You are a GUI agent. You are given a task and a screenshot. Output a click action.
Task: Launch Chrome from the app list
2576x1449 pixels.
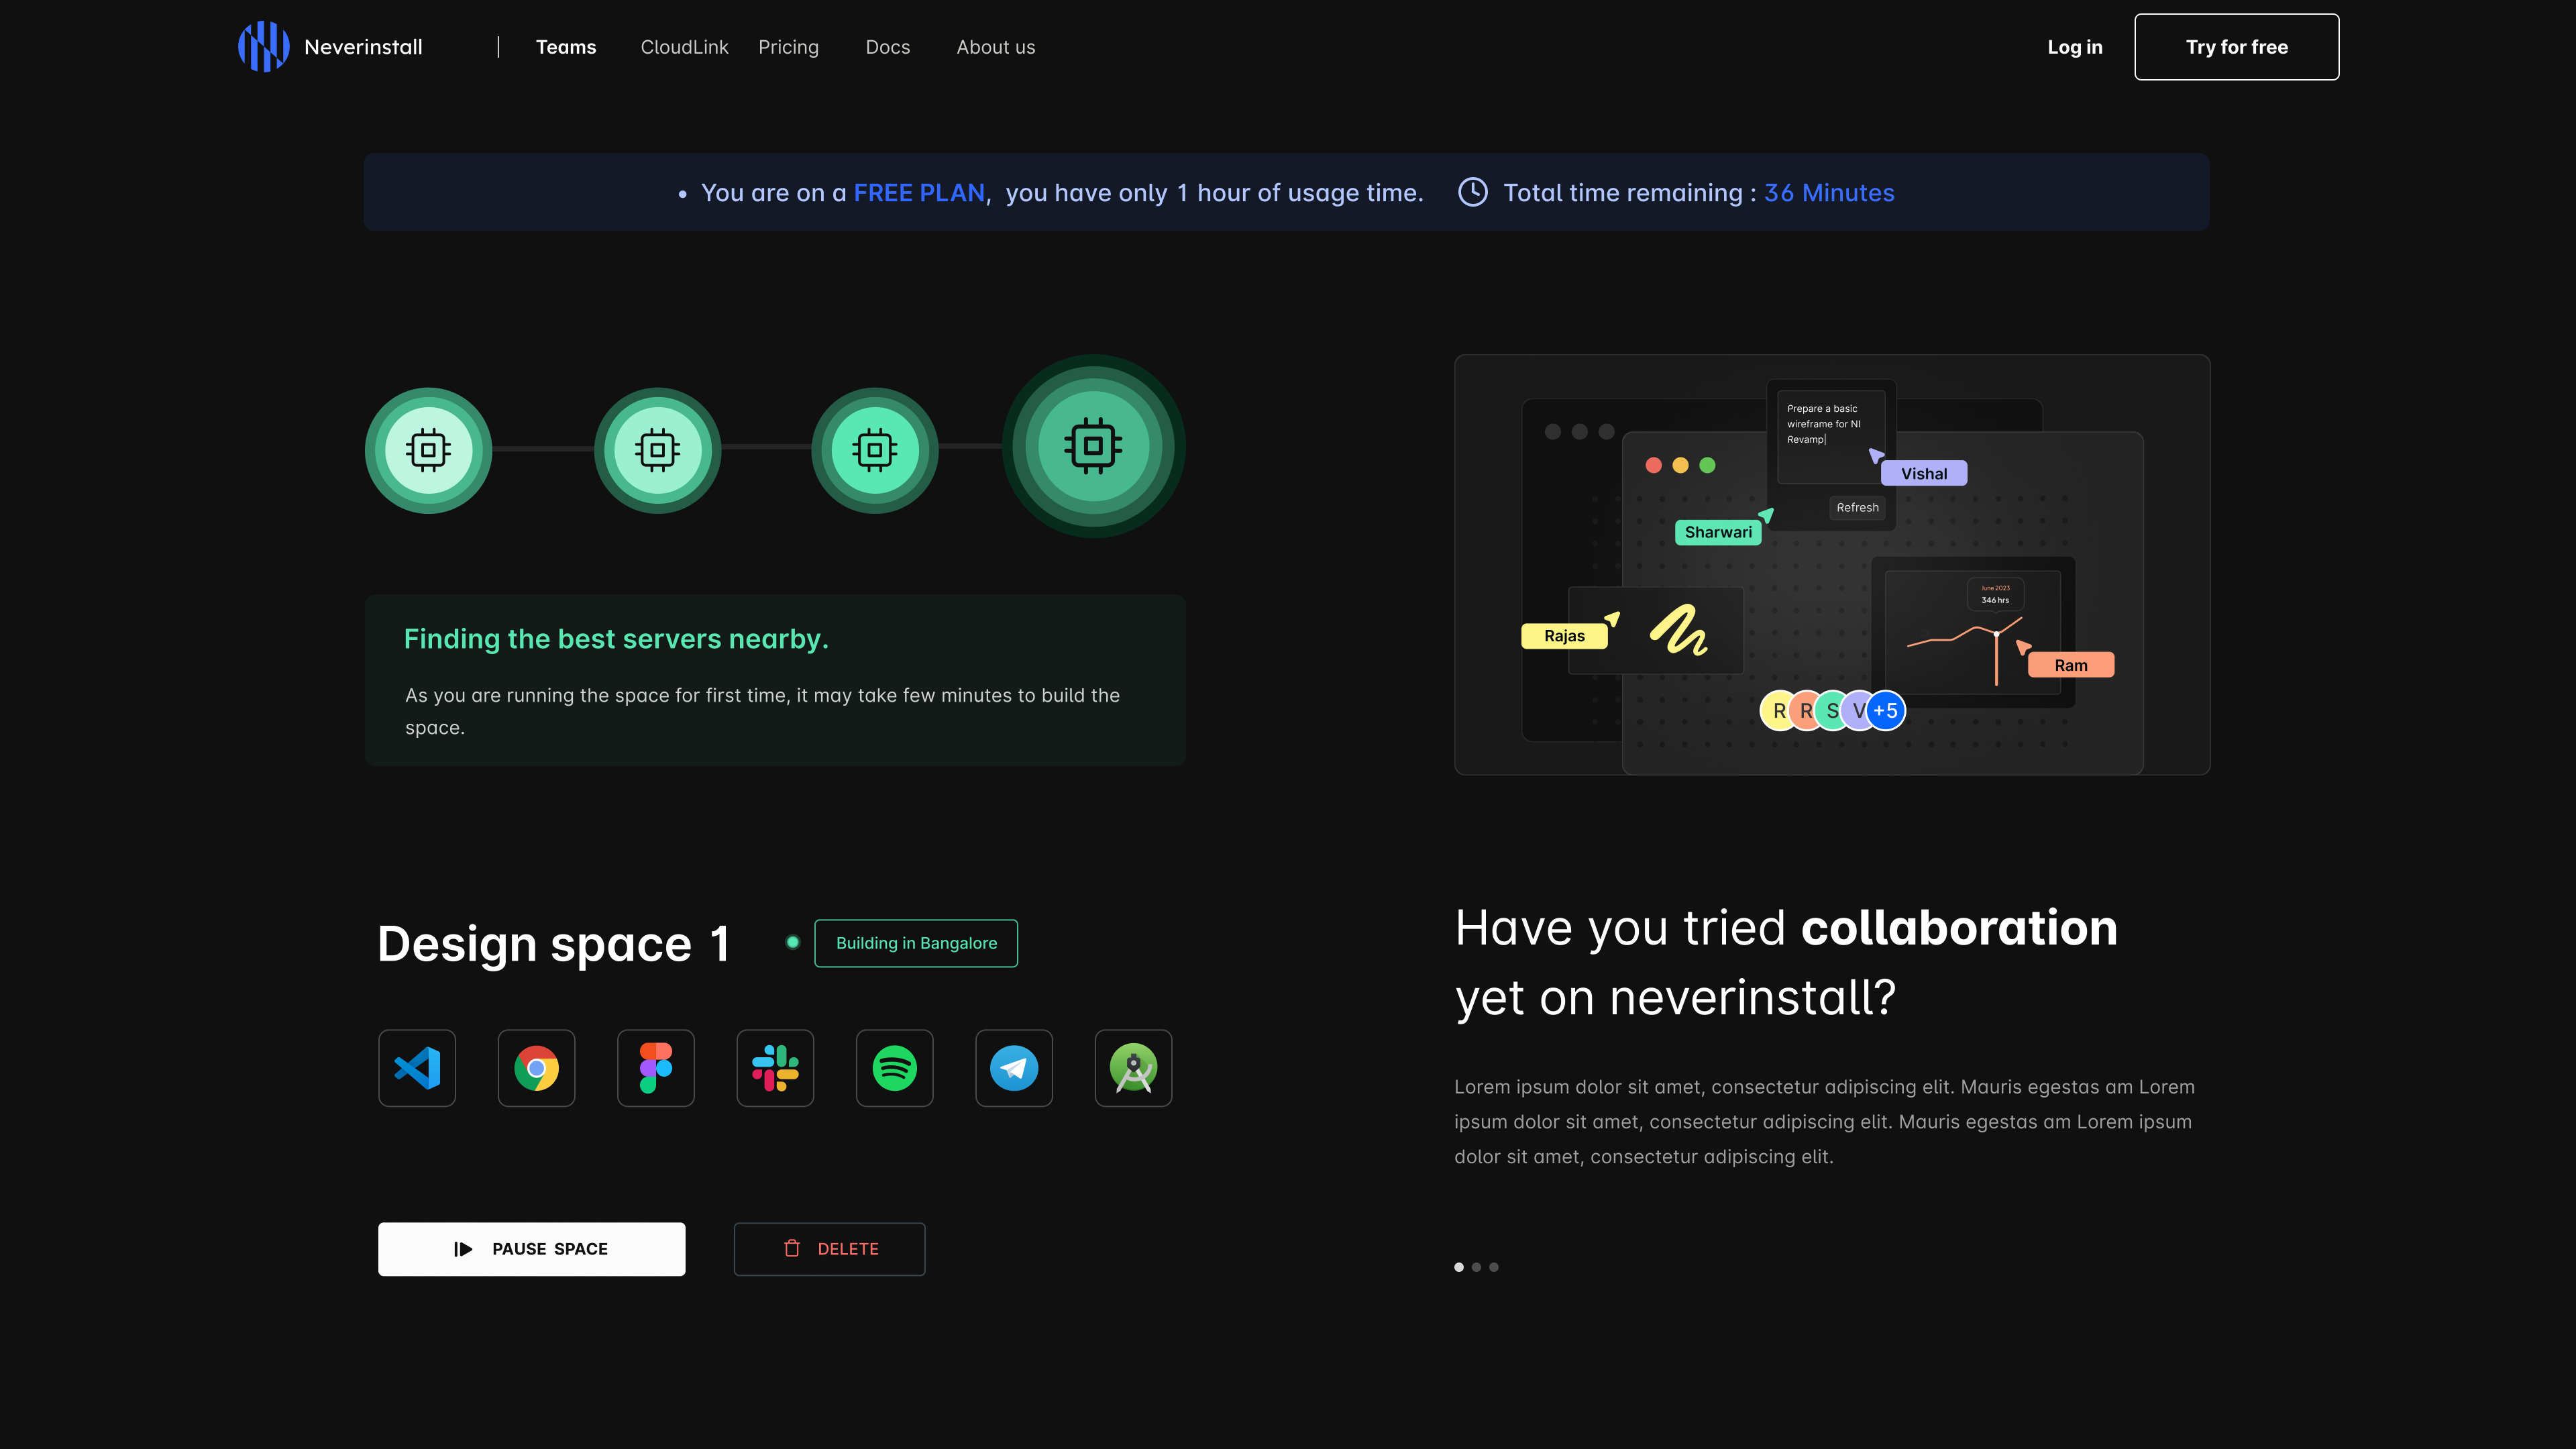536,1068
